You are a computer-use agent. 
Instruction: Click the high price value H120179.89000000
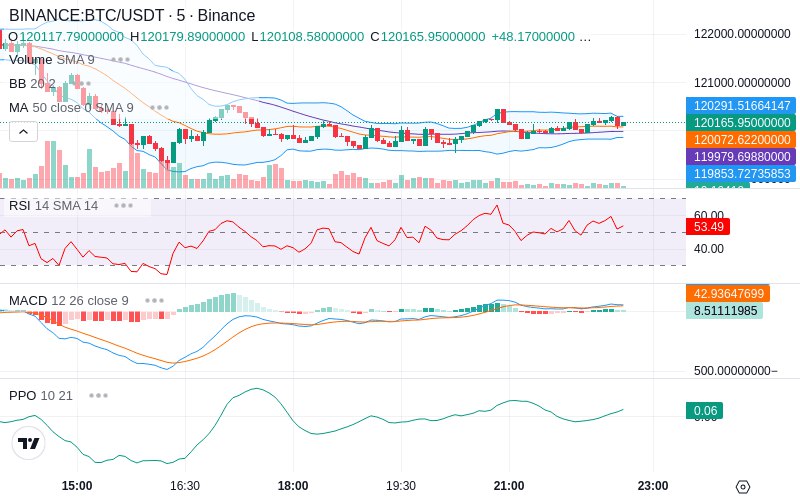pyautogui.click(x=187, y=37)
